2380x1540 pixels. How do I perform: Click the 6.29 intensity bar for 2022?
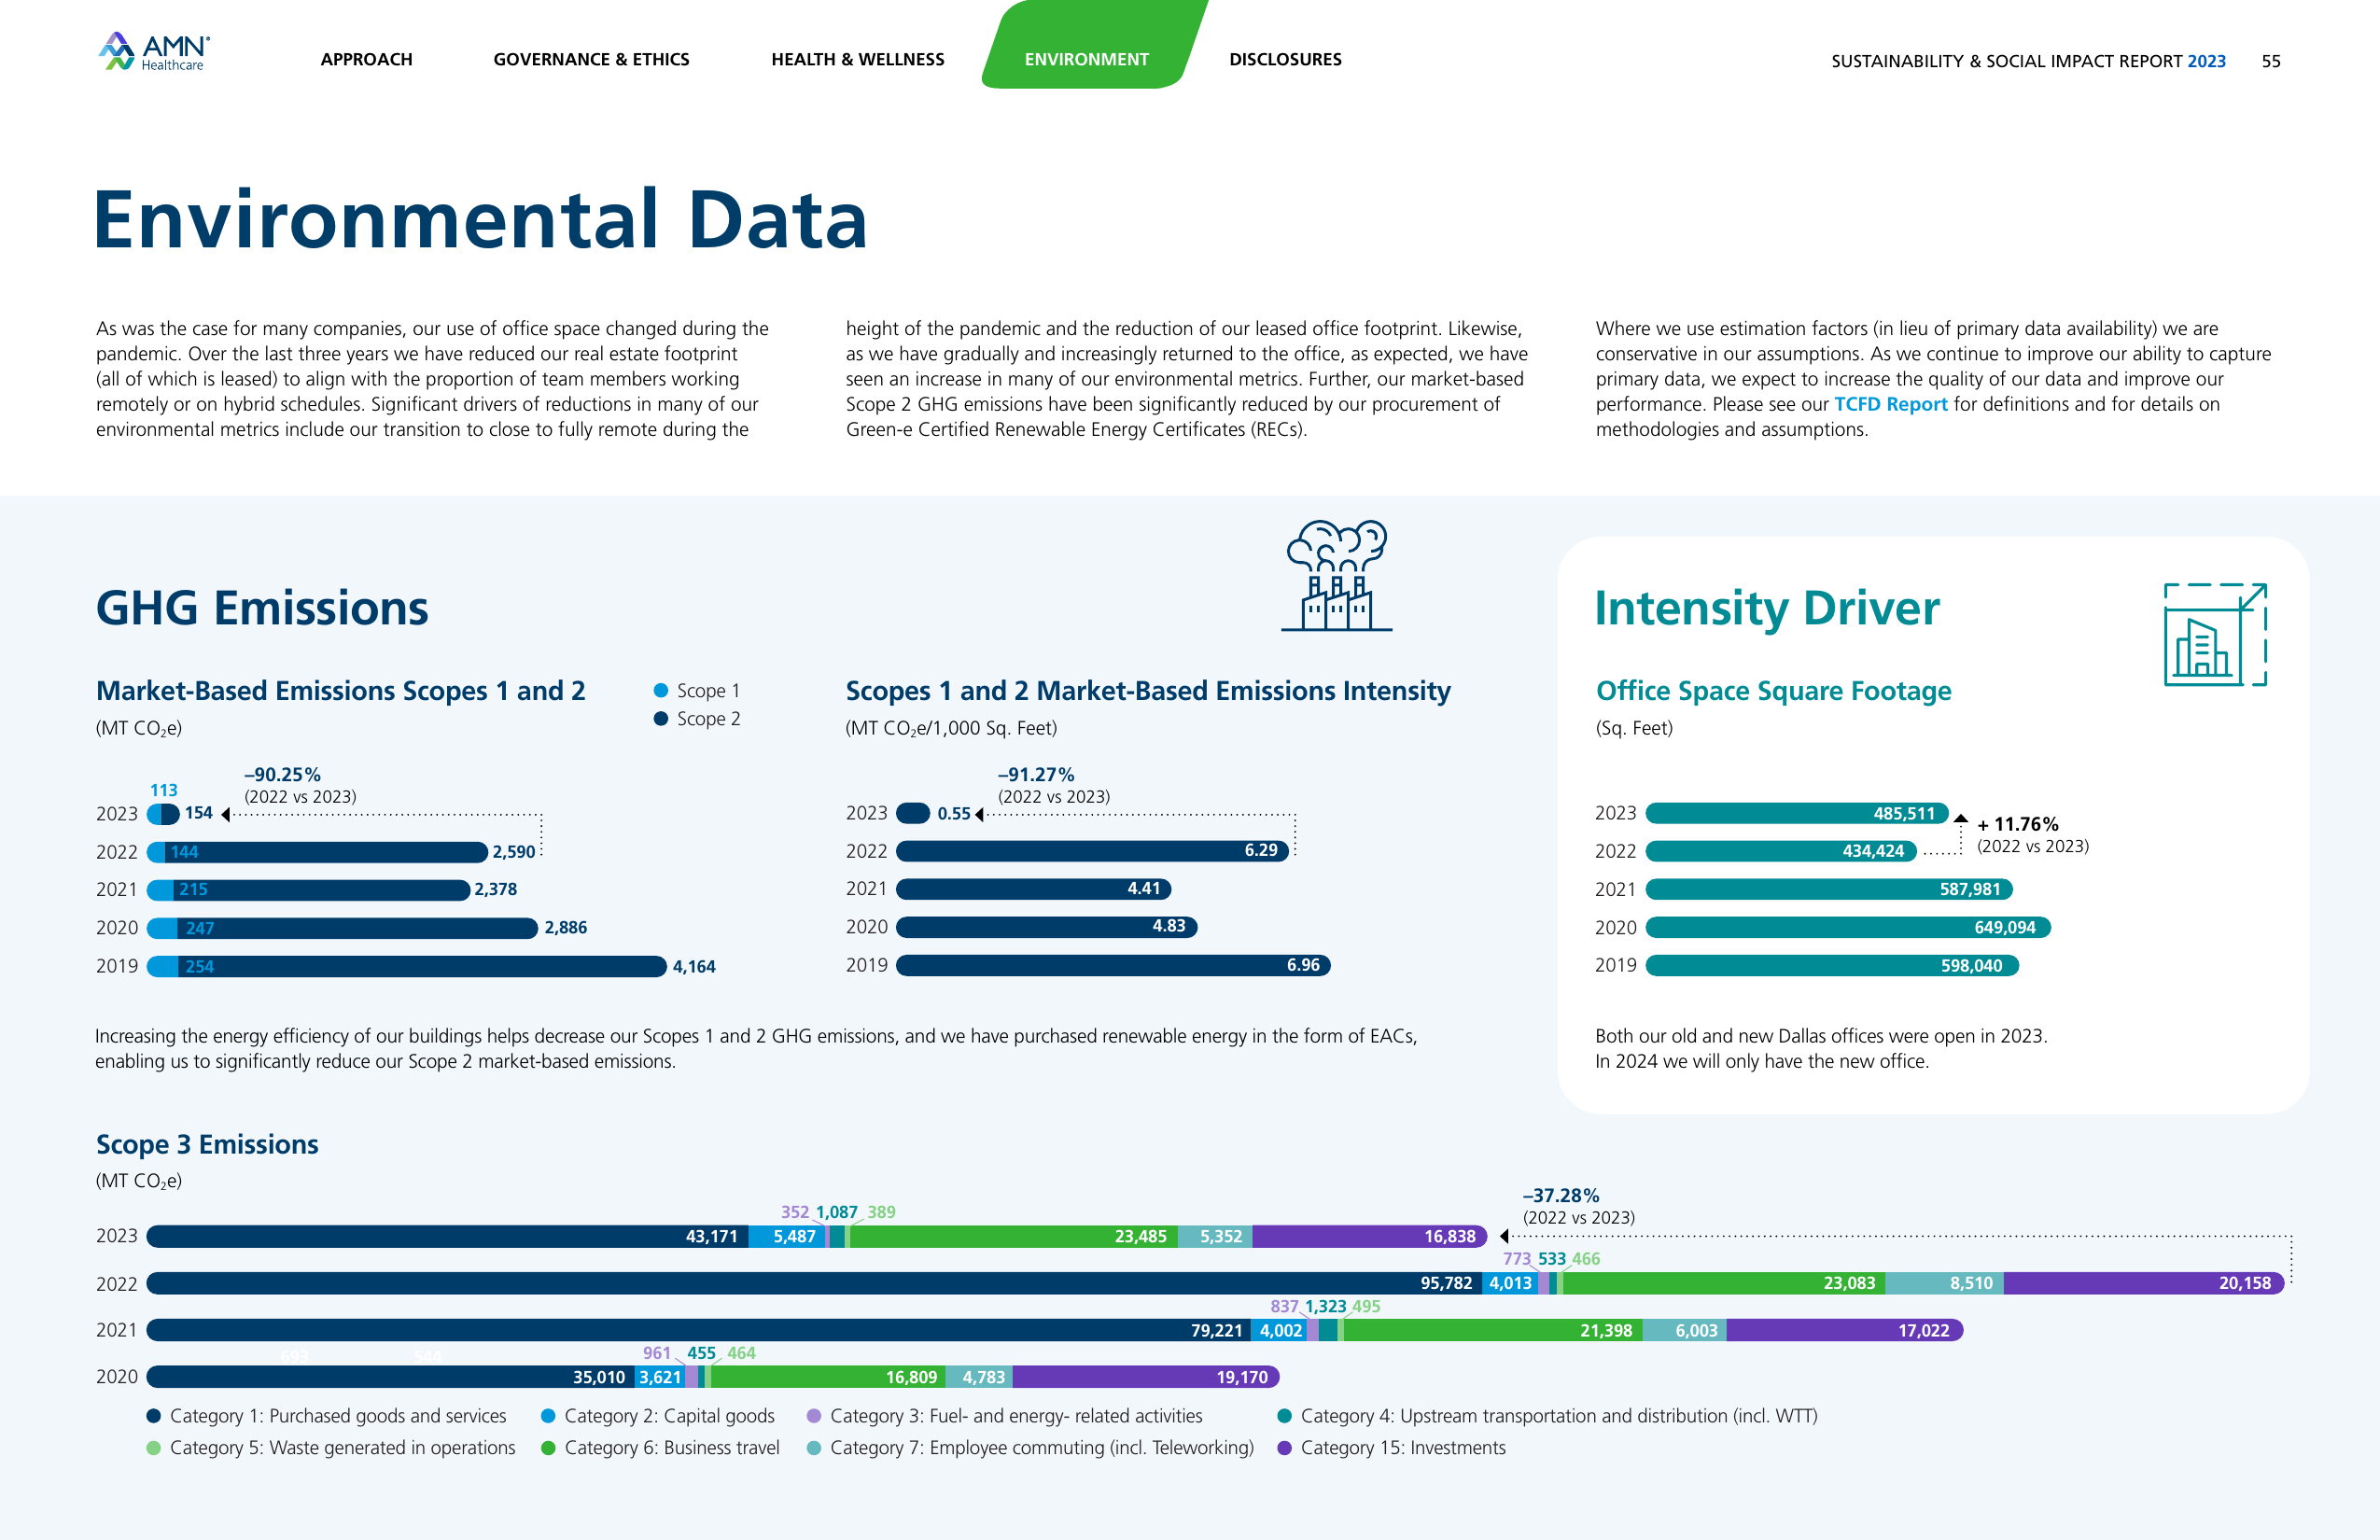coord(1092,851)
